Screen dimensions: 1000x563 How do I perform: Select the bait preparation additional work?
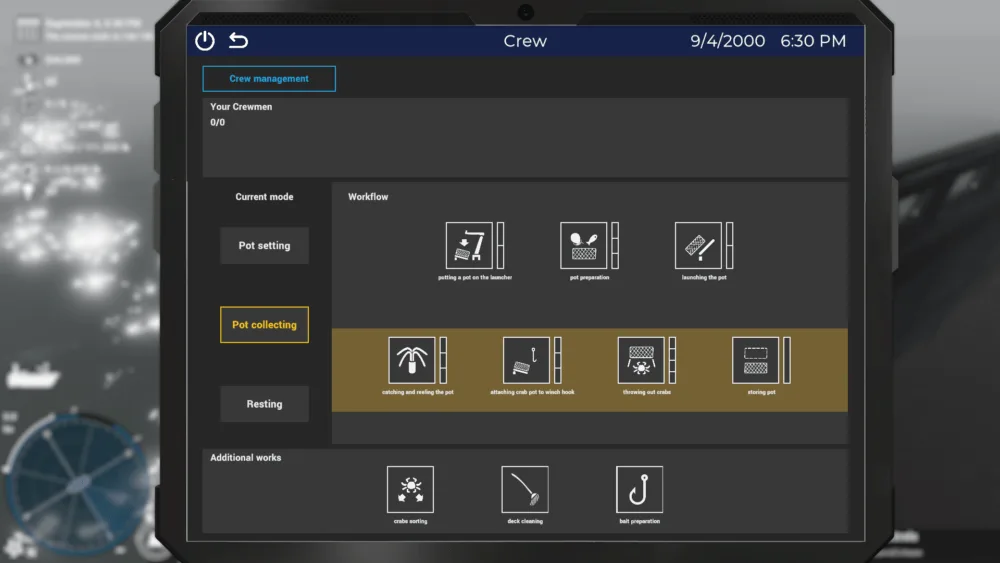coord(640,489)
